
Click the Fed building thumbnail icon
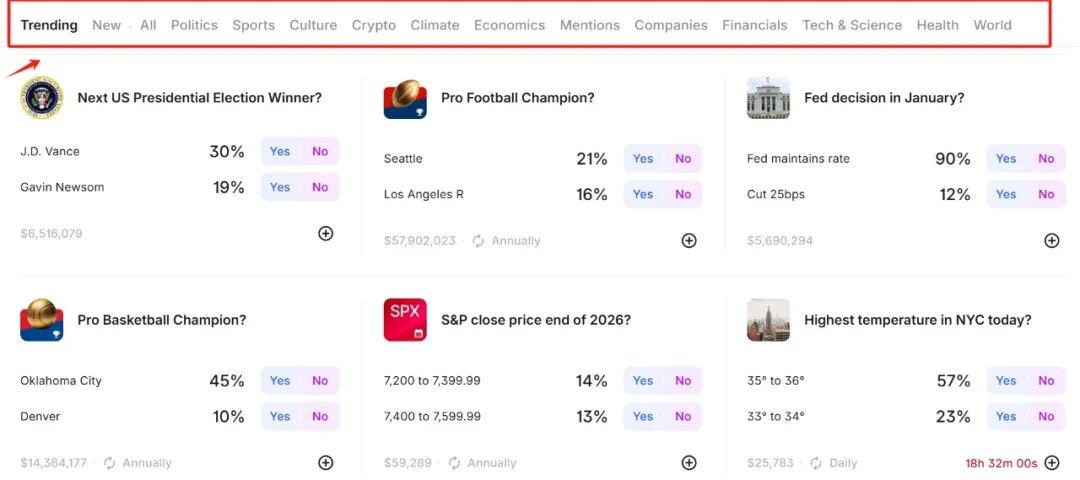(768, 98)
